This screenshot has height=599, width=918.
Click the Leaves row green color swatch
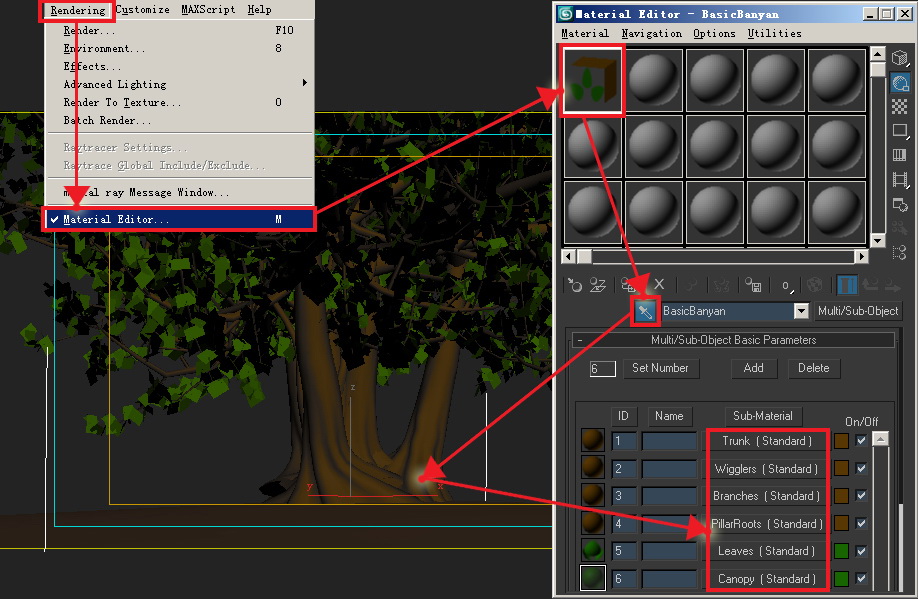[841, 551]
